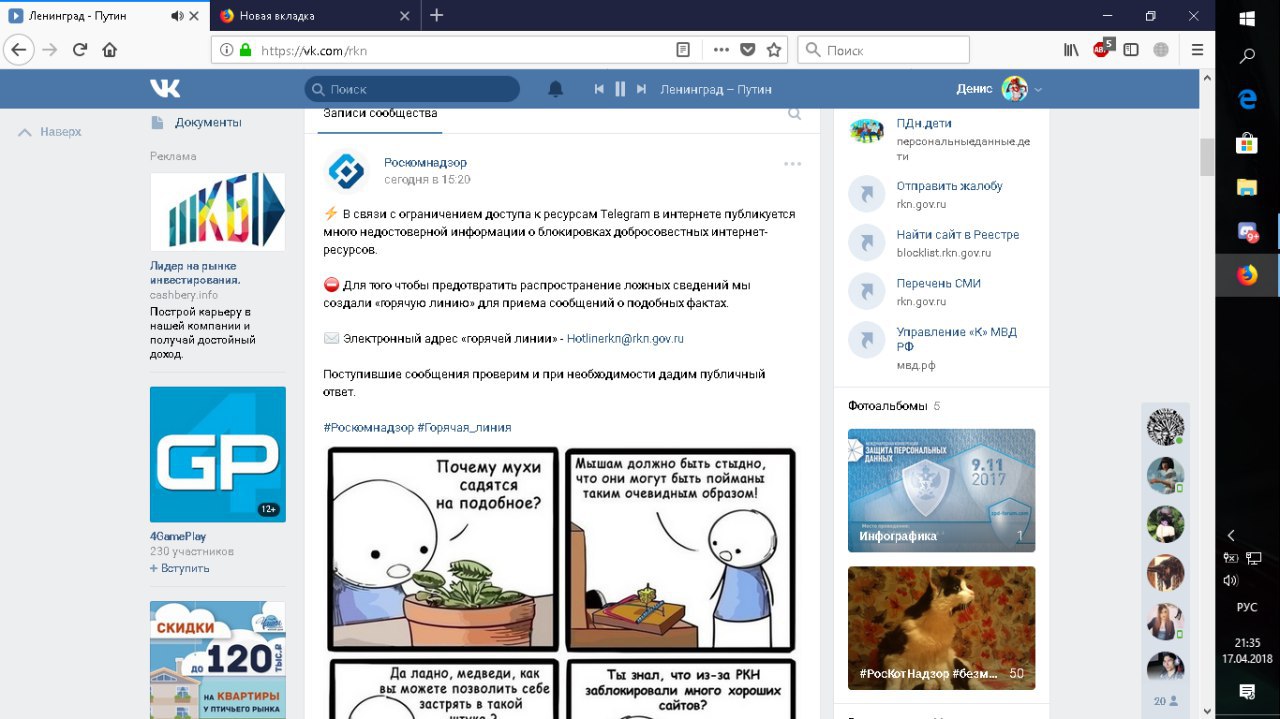The width and height of the screenshot is (1280, 719).
Task: Open the comic image attached to the post
Action: pyautogui.click(x=562, y=582)
